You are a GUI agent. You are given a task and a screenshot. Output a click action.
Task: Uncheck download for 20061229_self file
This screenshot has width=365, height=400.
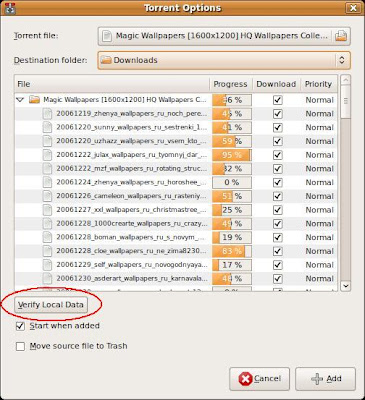click(x=277, y=265)
